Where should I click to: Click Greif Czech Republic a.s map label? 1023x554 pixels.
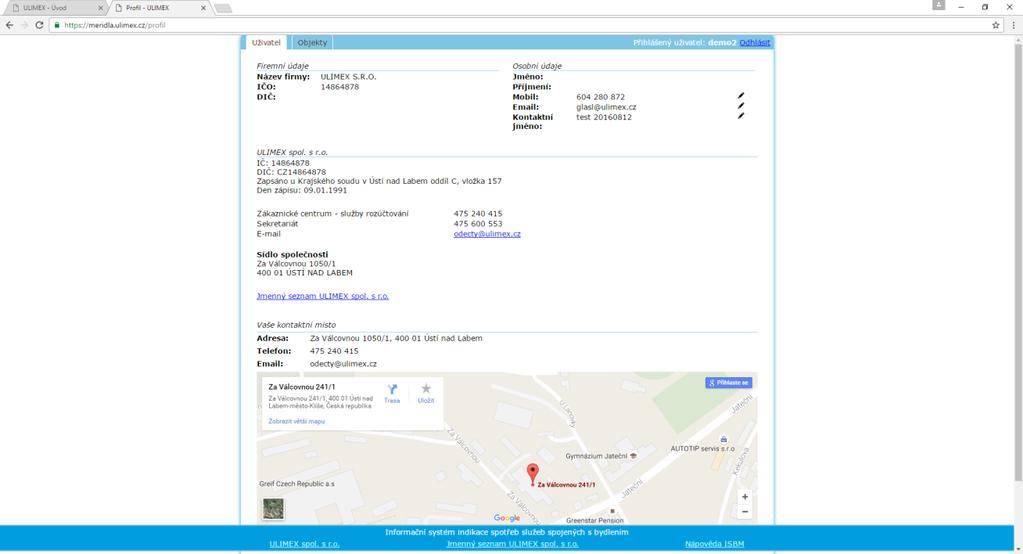(297, 484)
